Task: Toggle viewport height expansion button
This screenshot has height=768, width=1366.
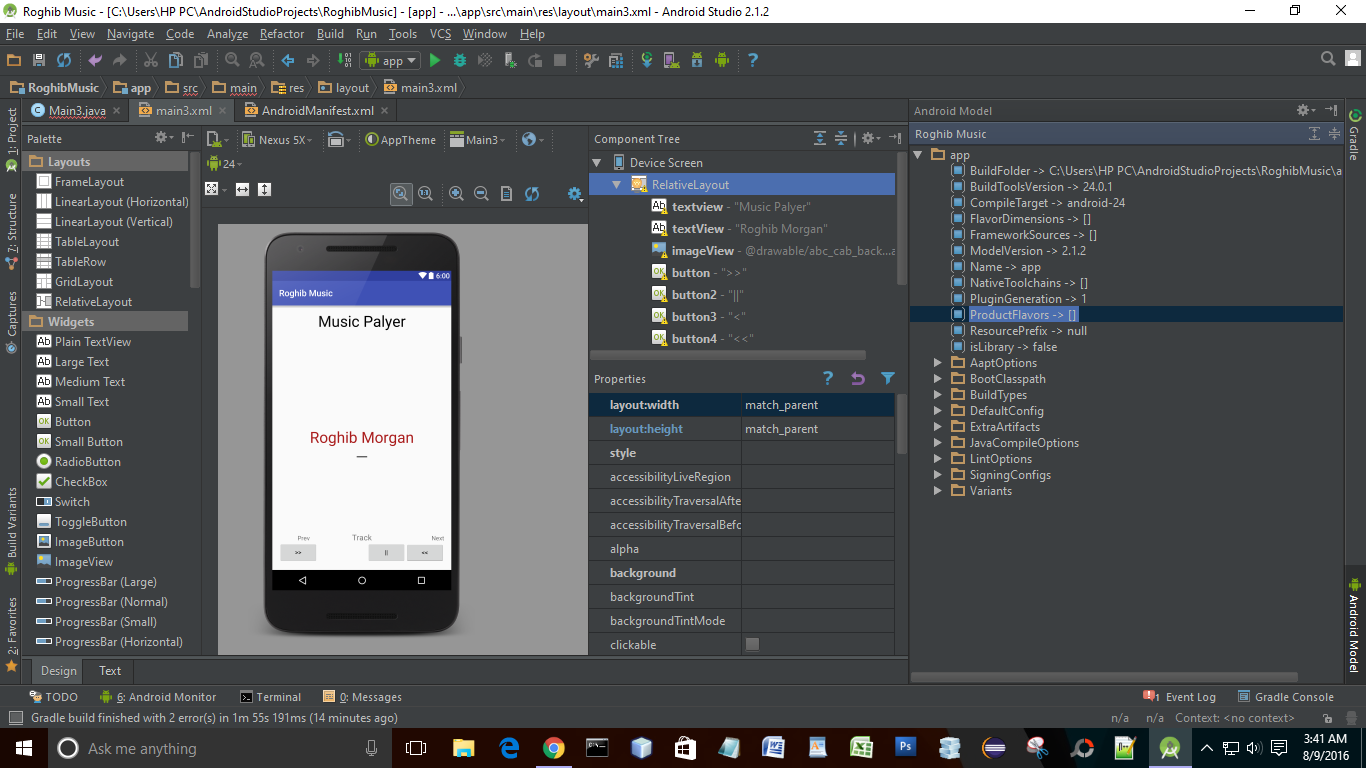Action: coord(264,189)
